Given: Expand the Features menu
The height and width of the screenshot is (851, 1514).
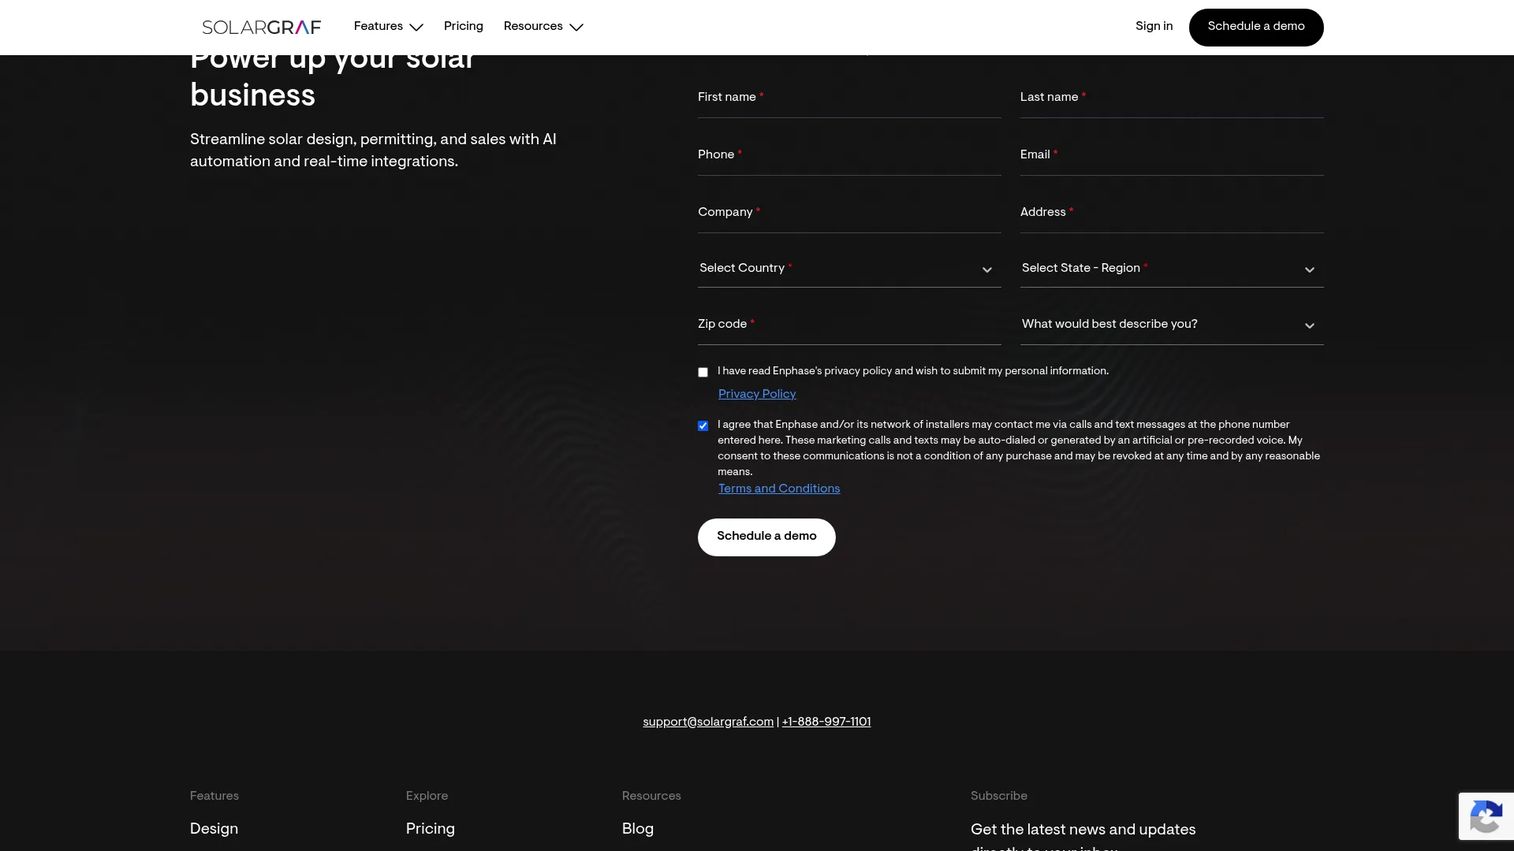Looking at the screenshot, I should click(x=388, y=27).
